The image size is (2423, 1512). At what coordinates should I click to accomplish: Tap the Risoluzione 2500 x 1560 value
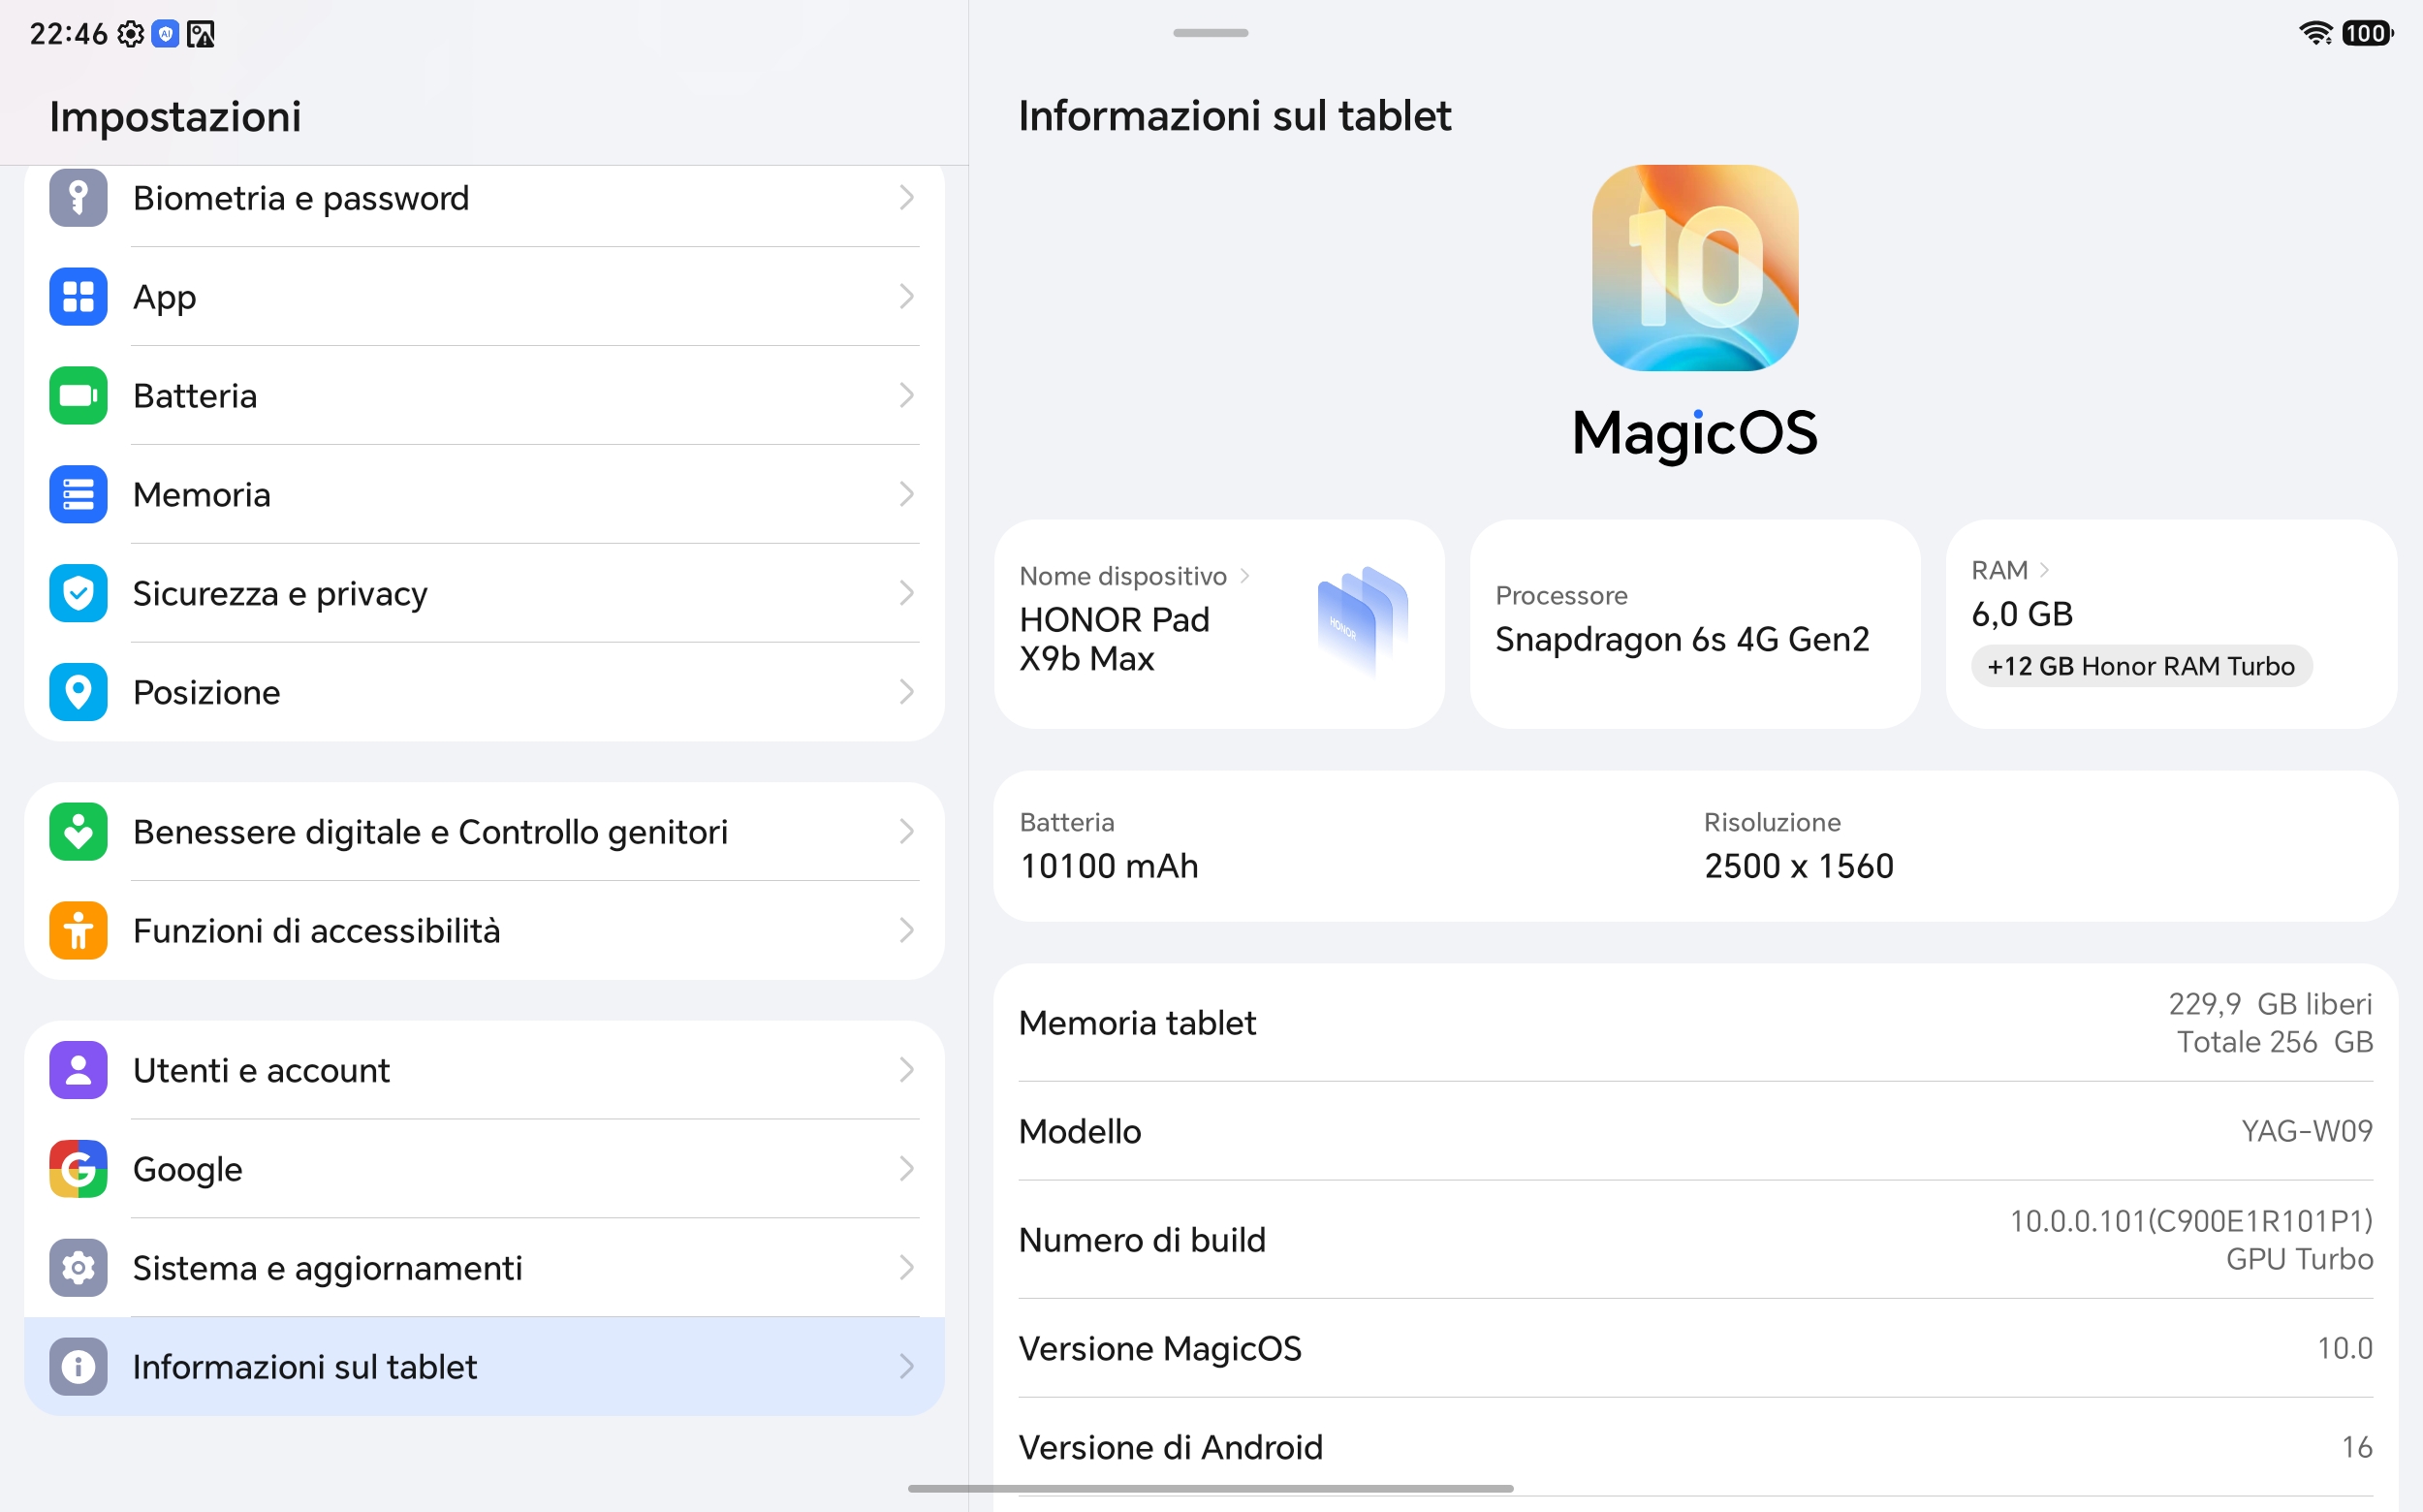pos(1799,866)
